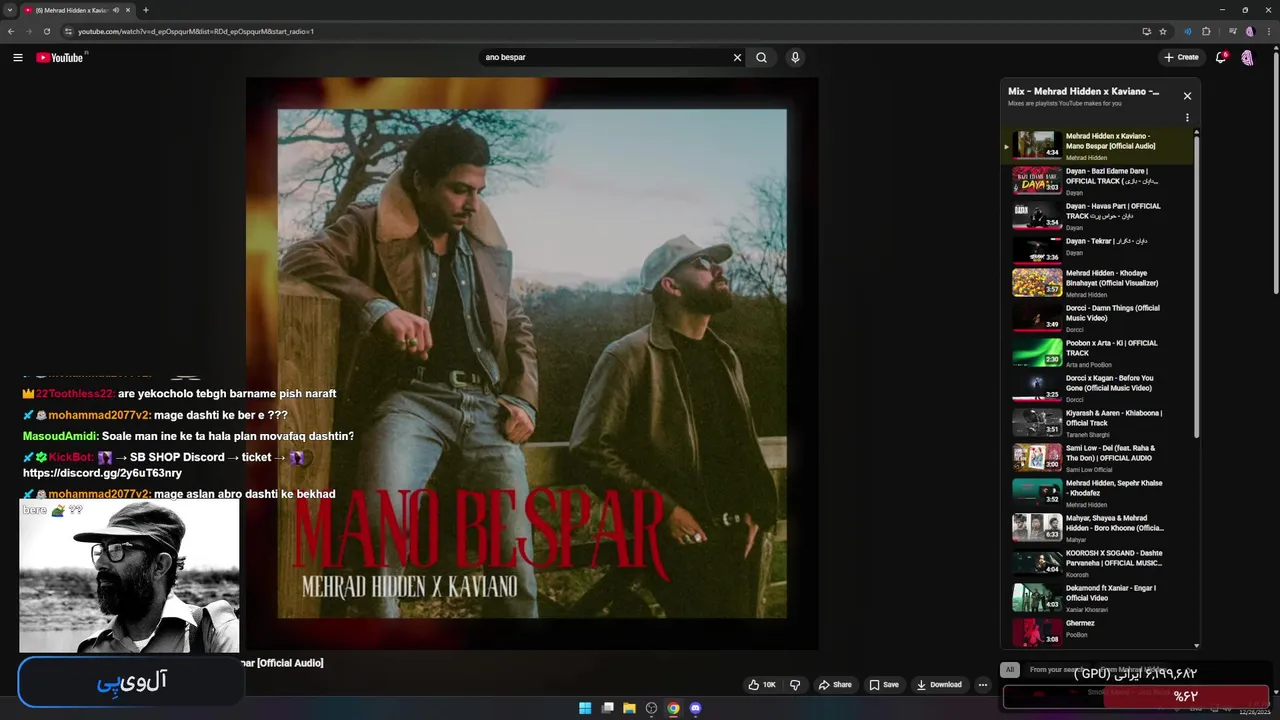Focus the browser address bar
The image size is (1280, 720).
coord(600,31)
